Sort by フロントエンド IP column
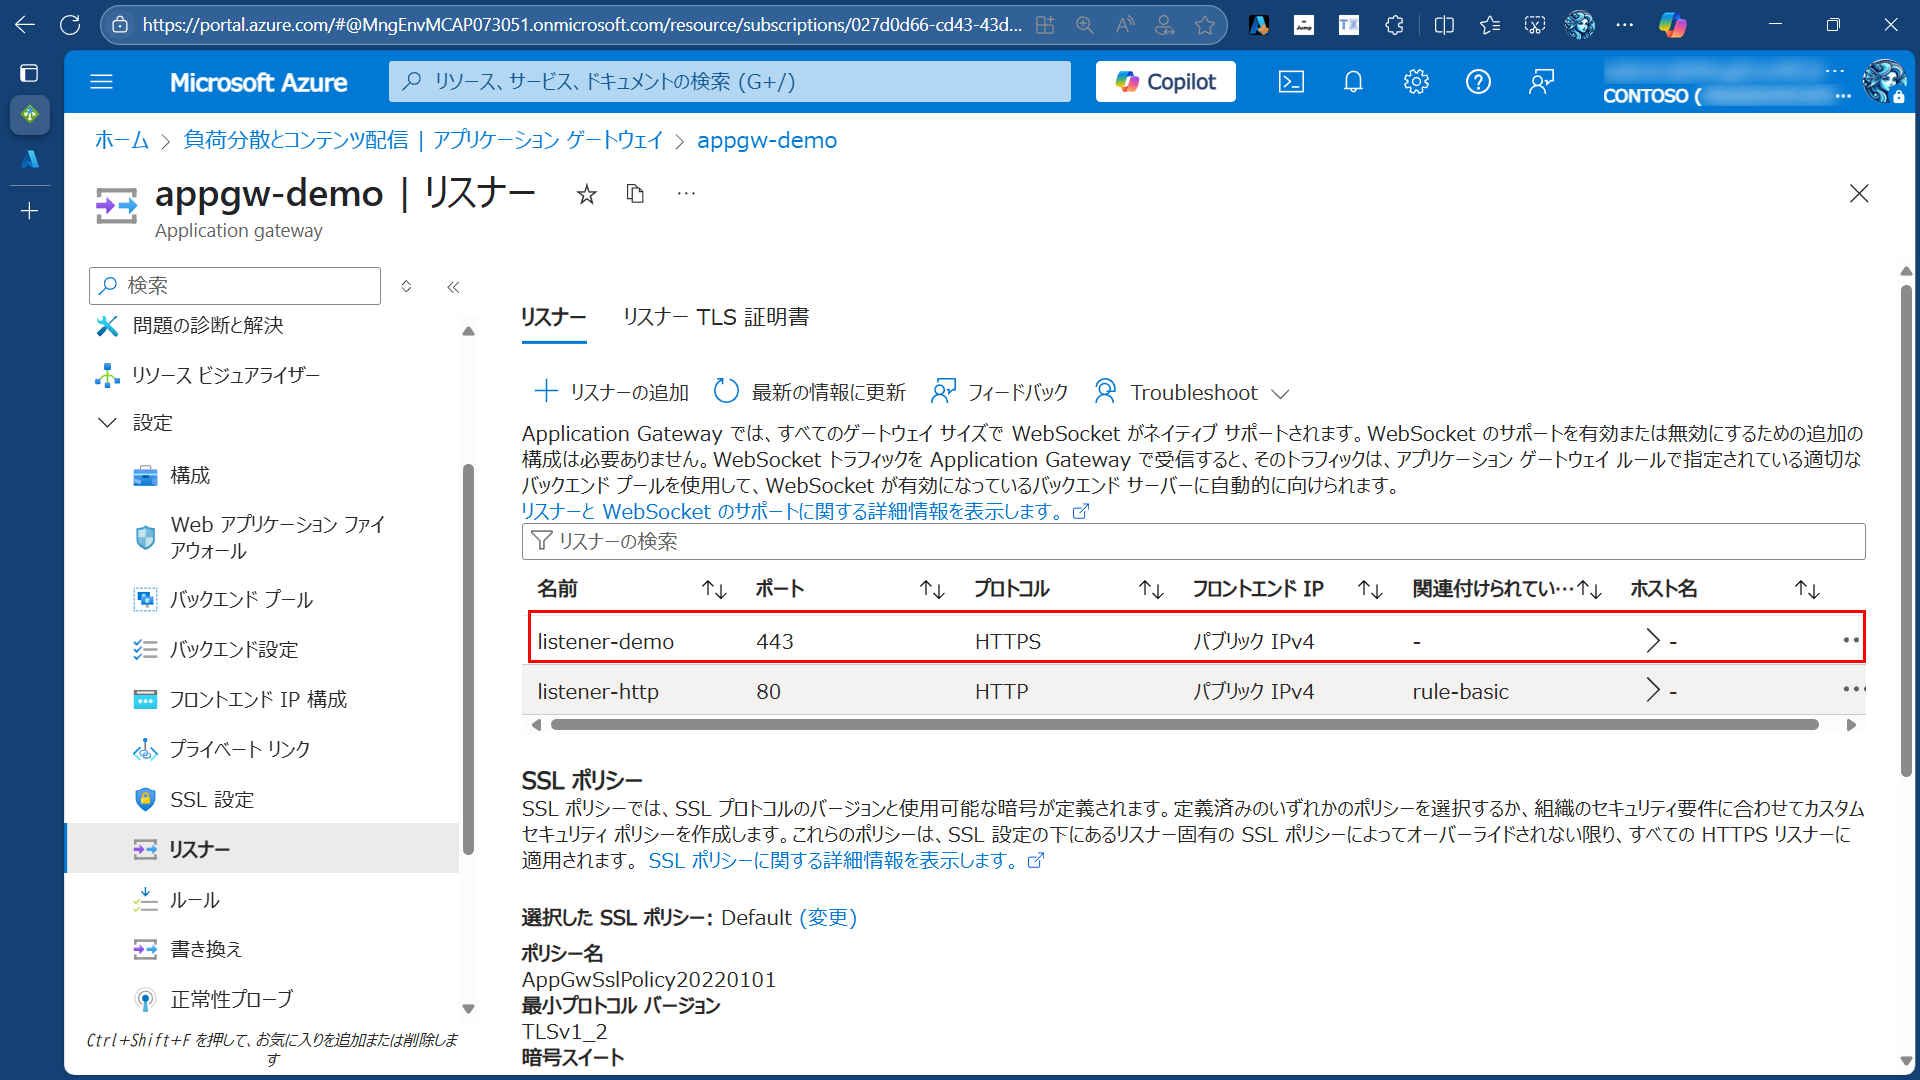Viewport: 1920px width, 1080px height. click(x=1370, y=590)
